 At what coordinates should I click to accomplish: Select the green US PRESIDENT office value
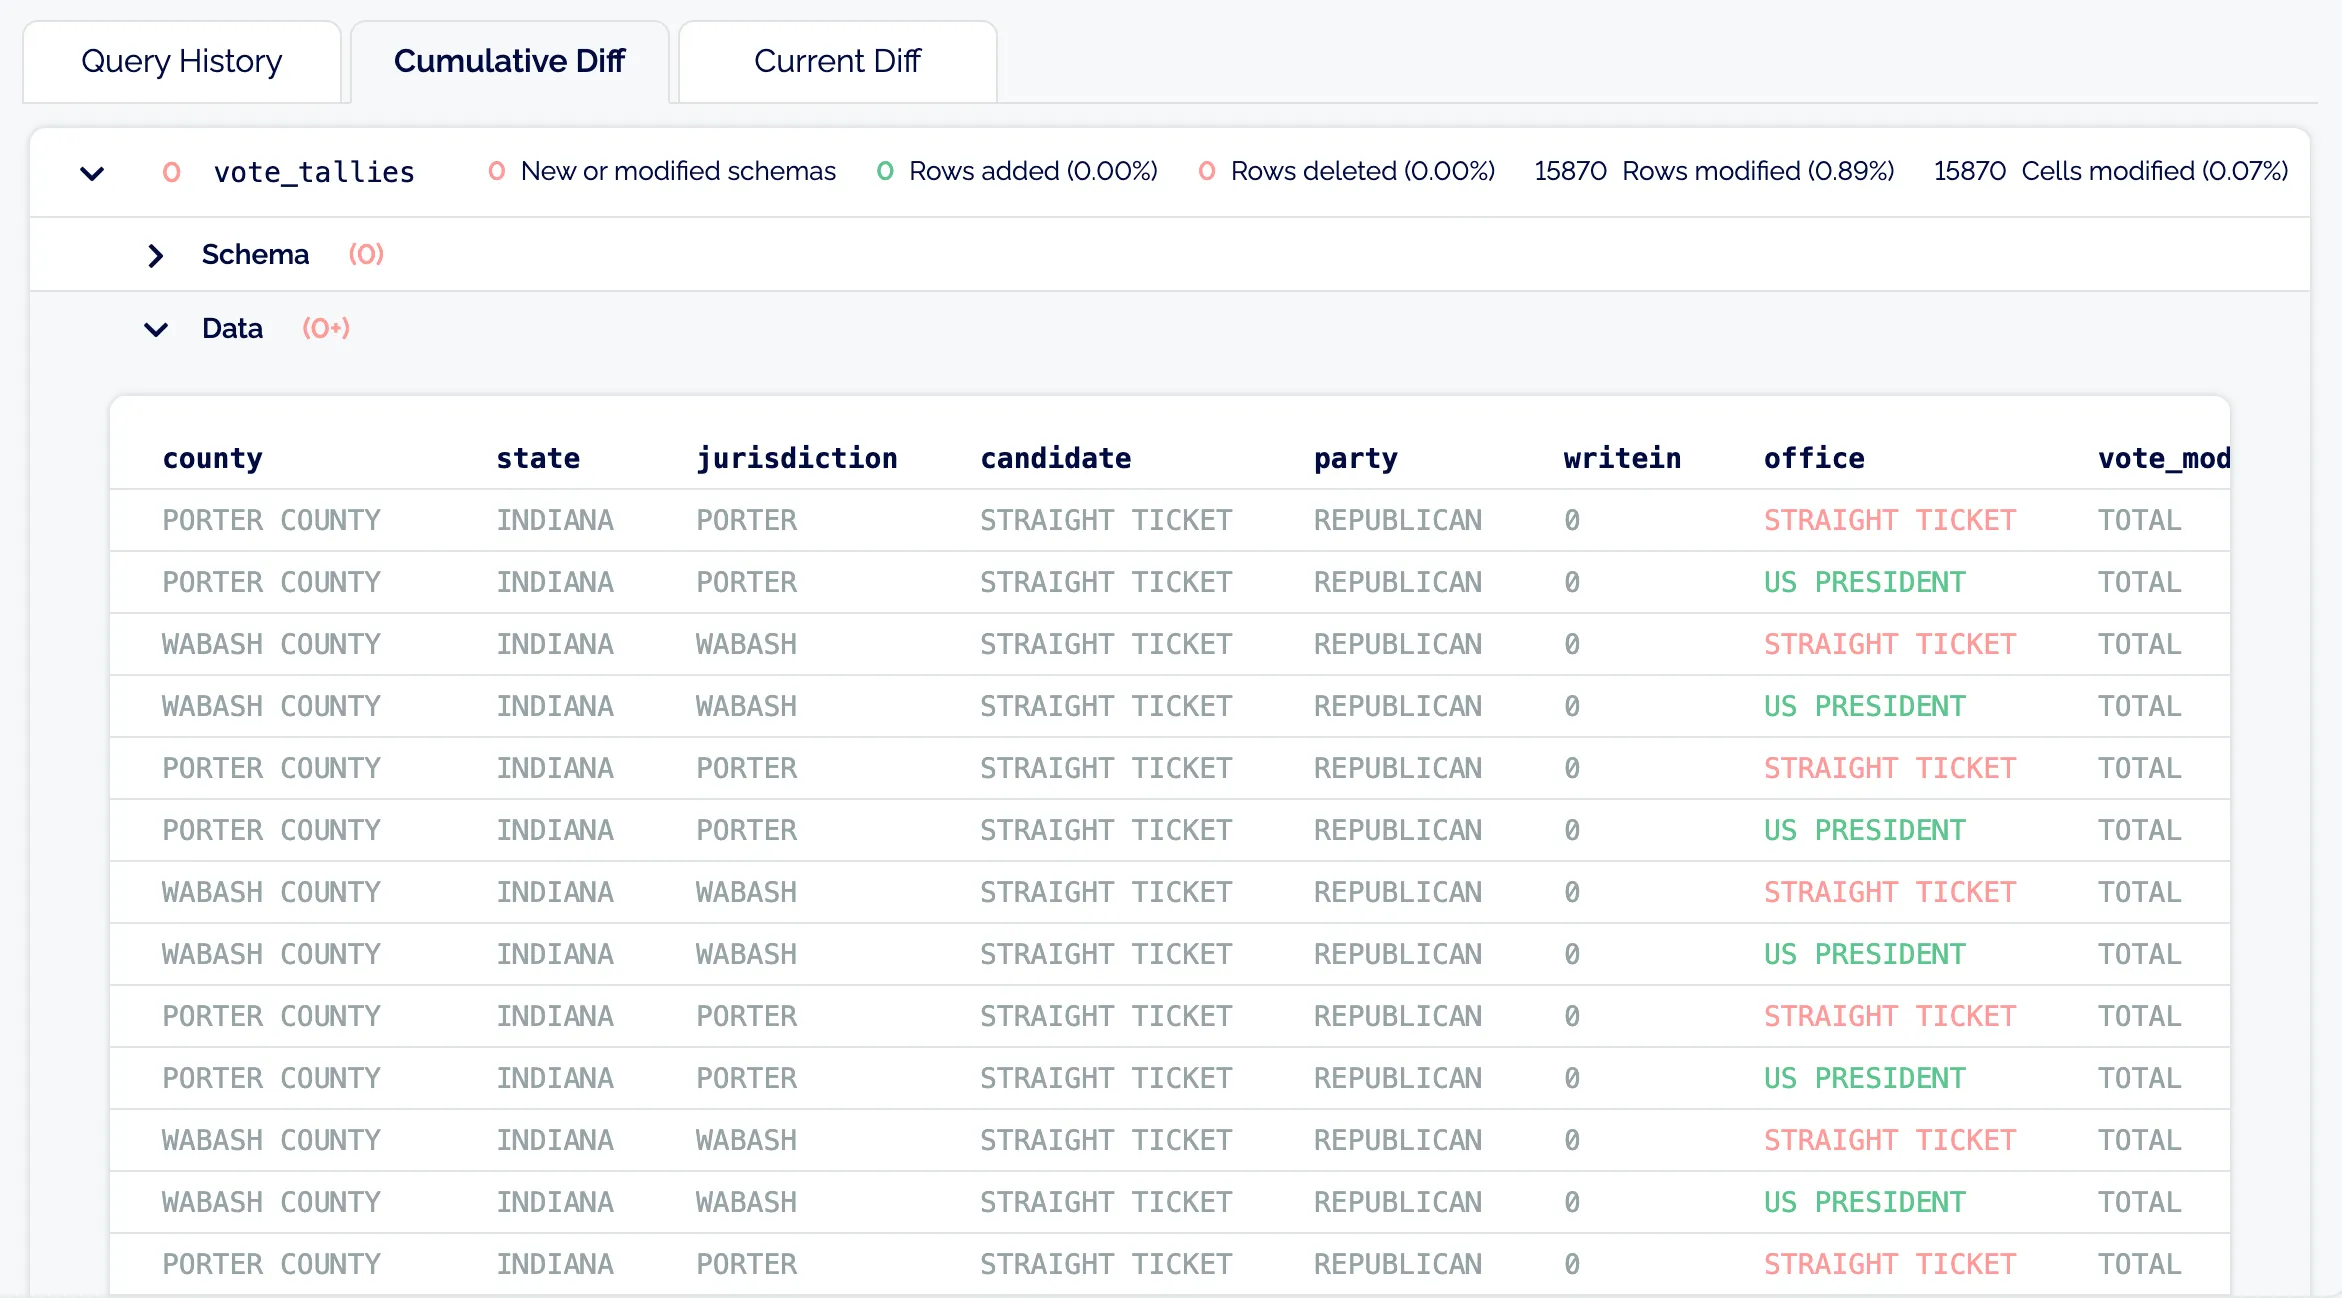[1864, 582]
